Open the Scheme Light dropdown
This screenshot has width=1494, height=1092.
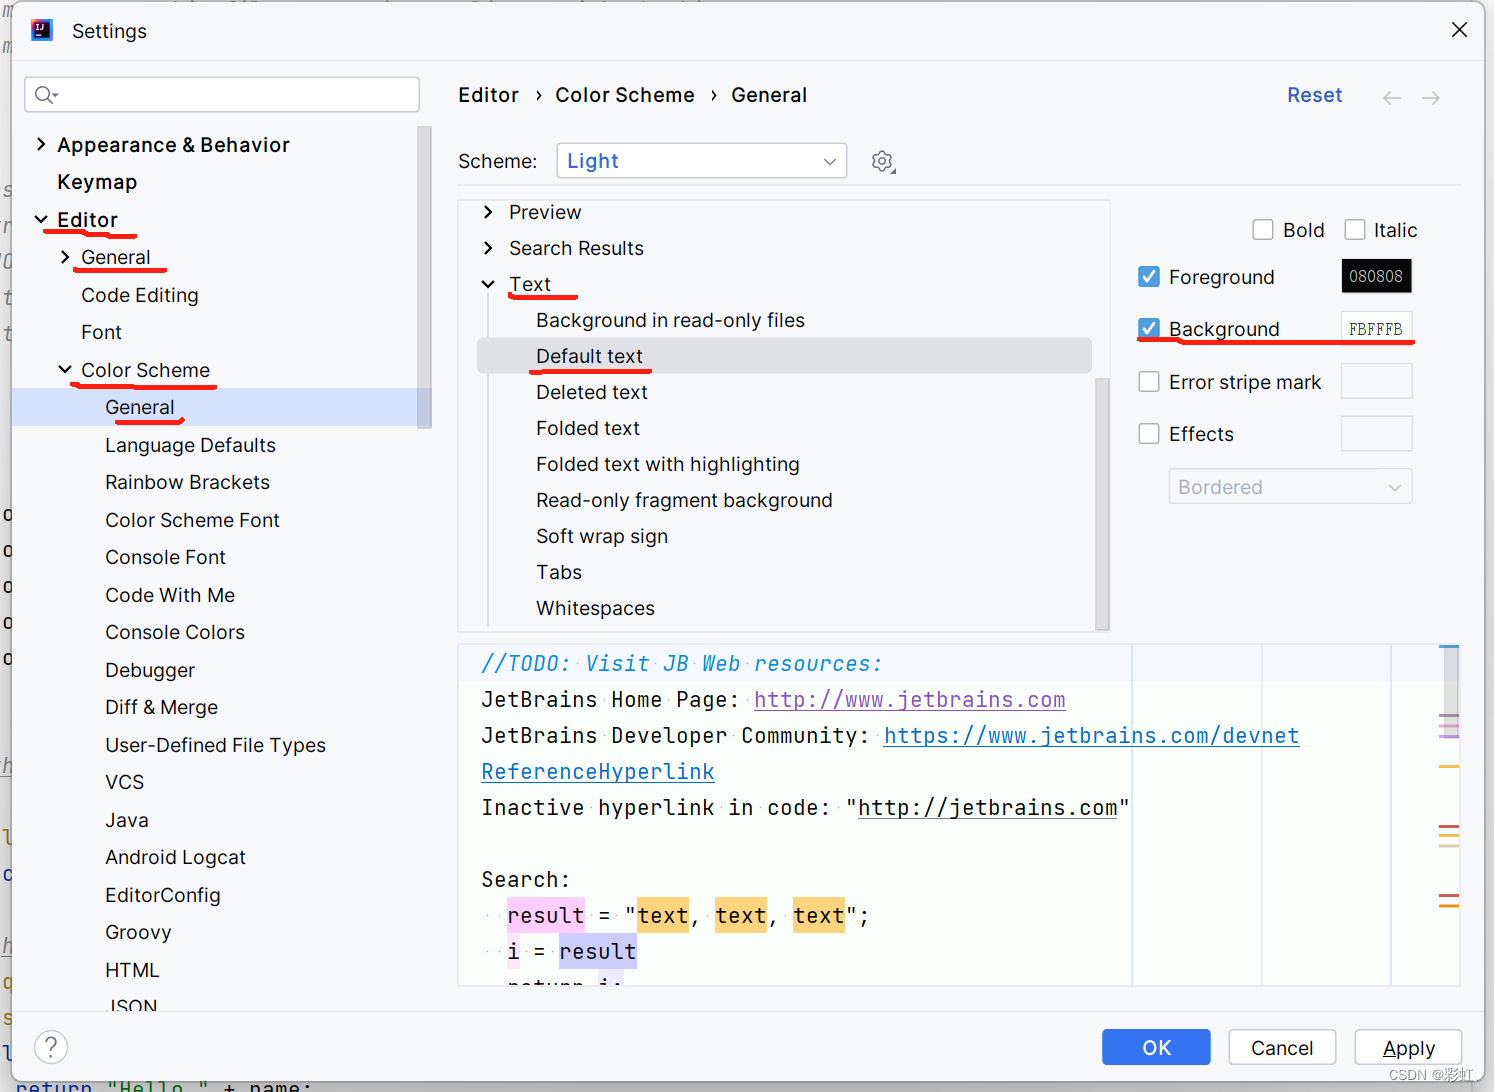[x=701, y=161]
